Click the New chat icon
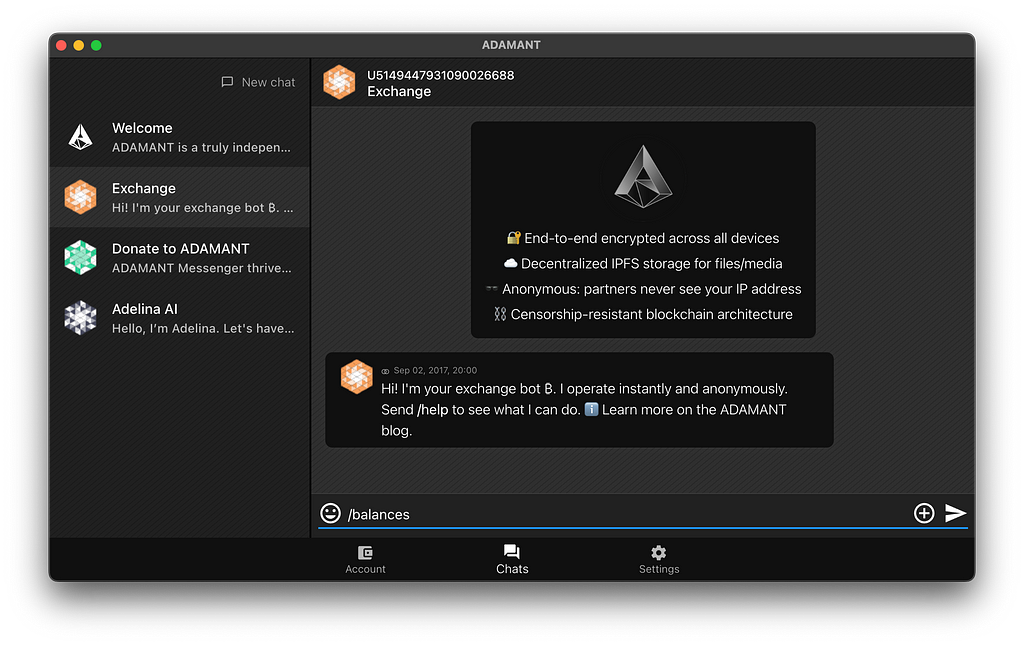The image size is (1024, 646). [x=227, y=82]
